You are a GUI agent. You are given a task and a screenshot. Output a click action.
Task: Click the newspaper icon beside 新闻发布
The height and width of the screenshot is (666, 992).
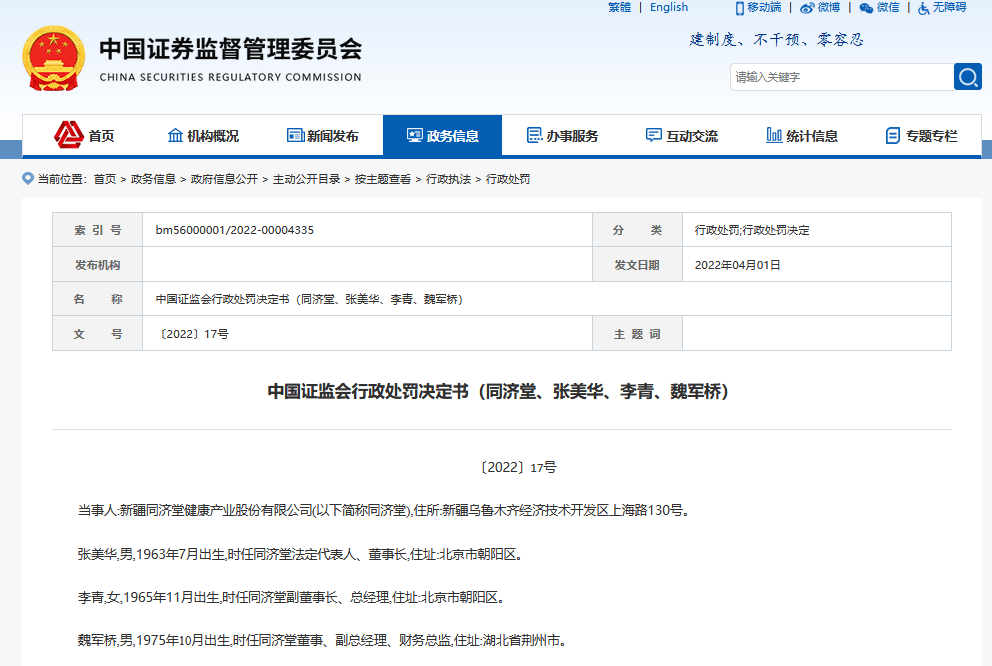click(295, 135)
